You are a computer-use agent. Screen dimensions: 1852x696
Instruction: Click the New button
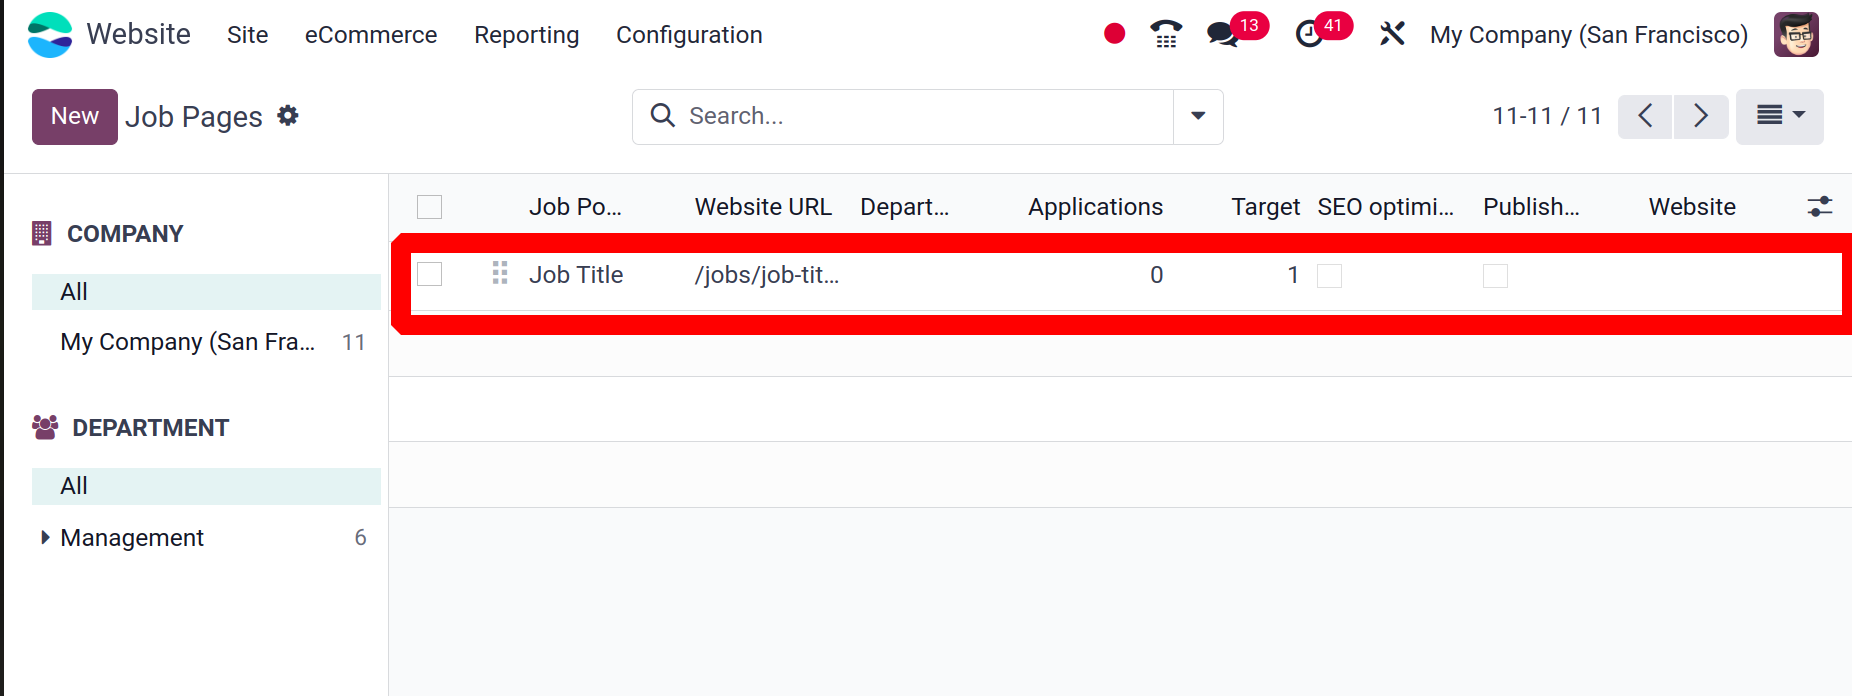tap(75, 116)
